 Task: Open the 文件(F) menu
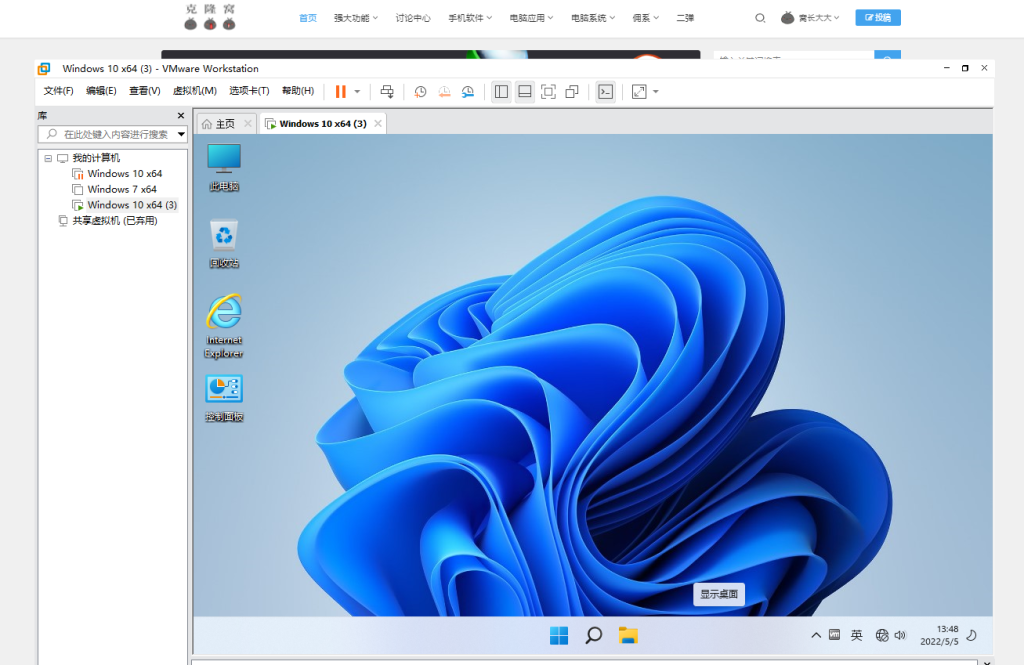click(x=58, y=91)
